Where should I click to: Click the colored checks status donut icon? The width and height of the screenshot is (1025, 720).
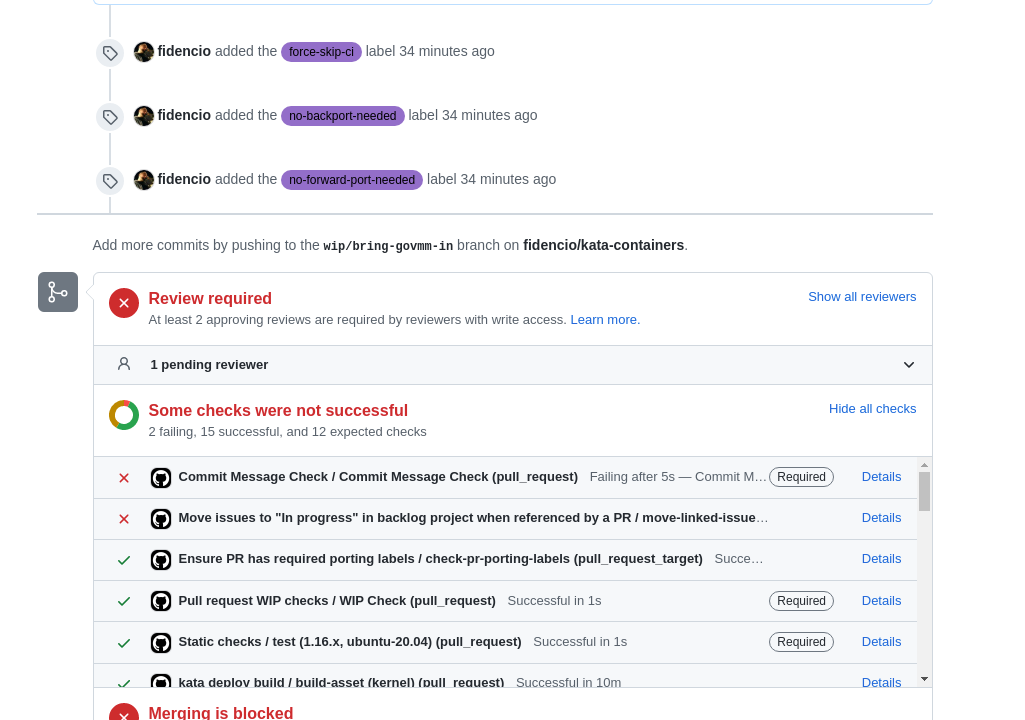pos(123,414)
